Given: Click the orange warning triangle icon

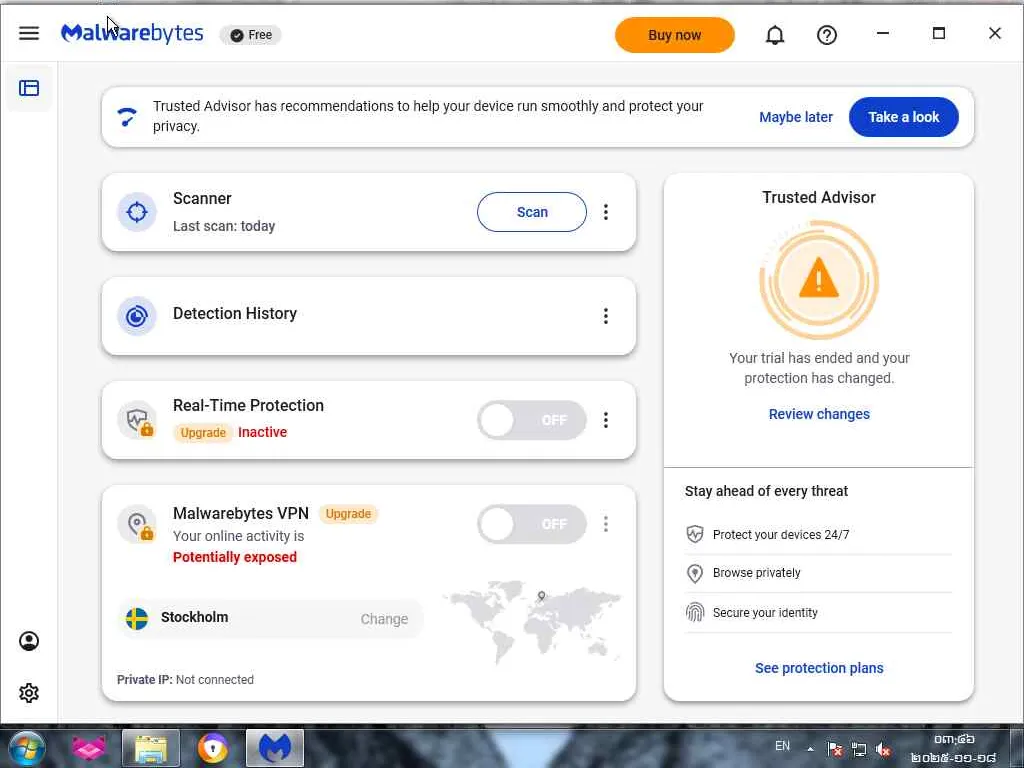Looking at the screenshot, I should (819, 277).
